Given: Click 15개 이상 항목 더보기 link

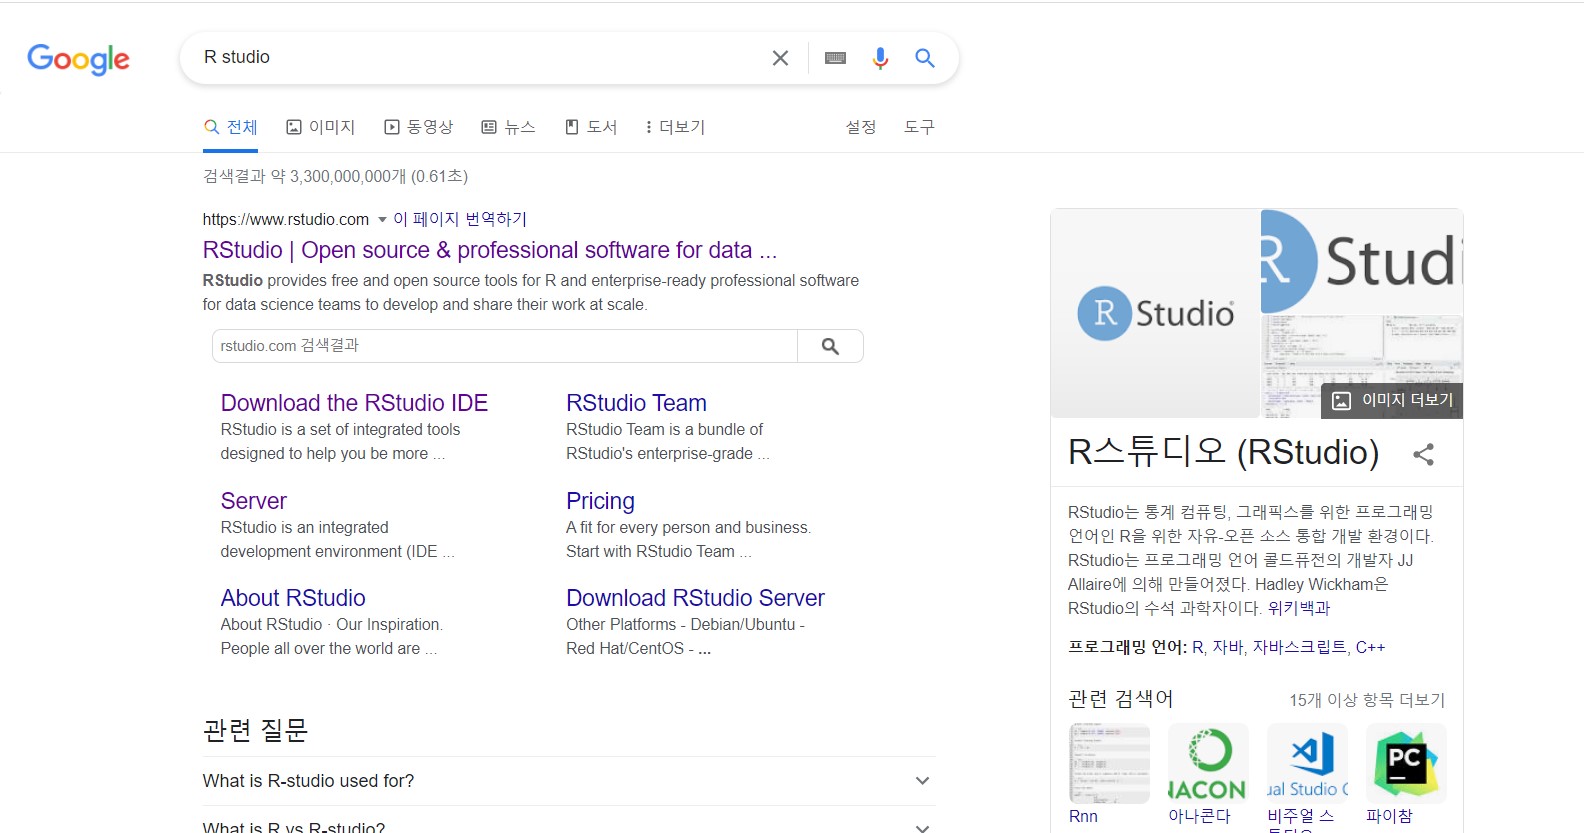Looking at the screenshot, I should coord(1367,700).
